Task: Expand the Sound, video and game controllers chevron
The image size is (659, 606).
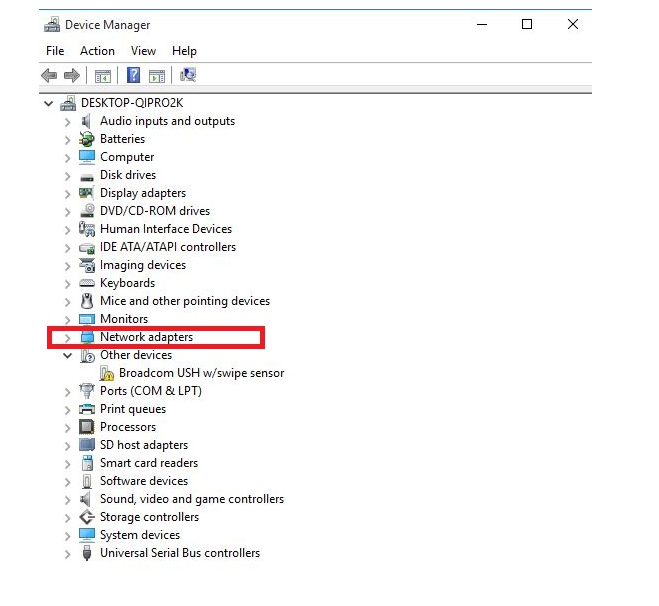Action: (68, 500)
